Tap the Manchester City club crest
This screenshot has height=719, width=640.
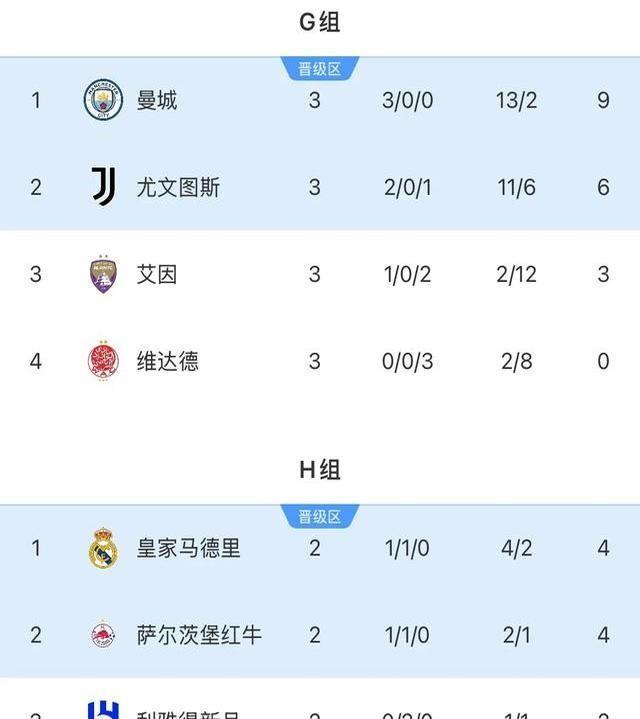click(x=103, y=100)
